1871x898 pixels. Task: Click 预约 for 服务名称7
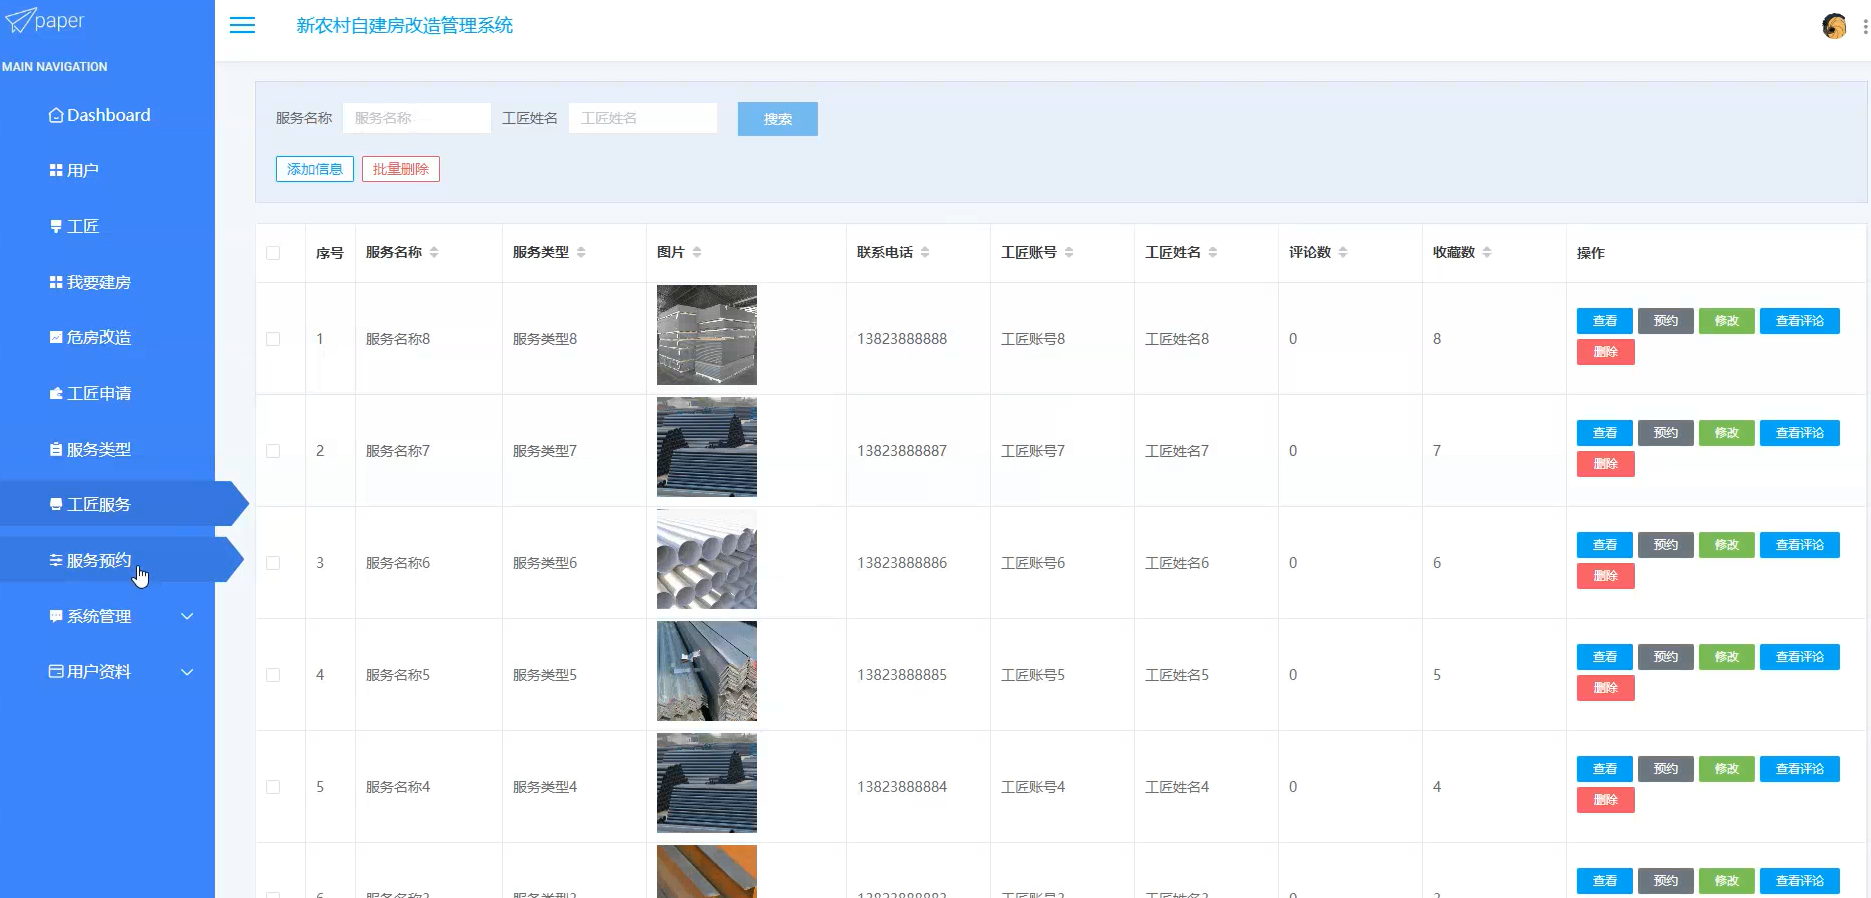tap(1666, 433)
